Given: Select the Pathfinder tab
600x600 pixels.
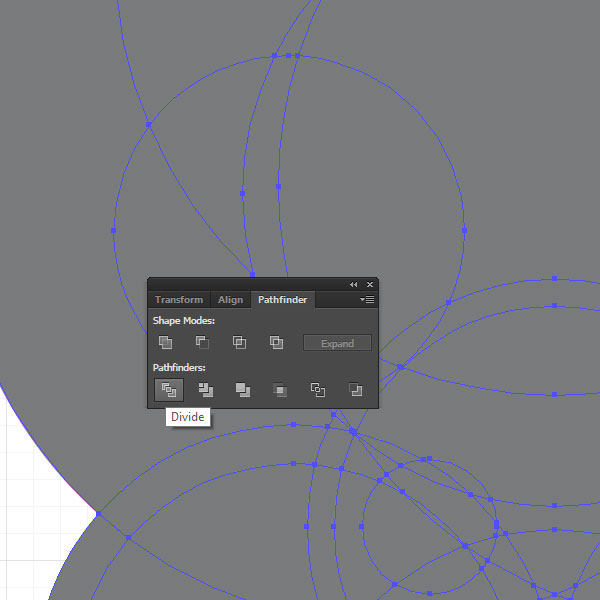Looking at the screenshot, I should (282, 300).
